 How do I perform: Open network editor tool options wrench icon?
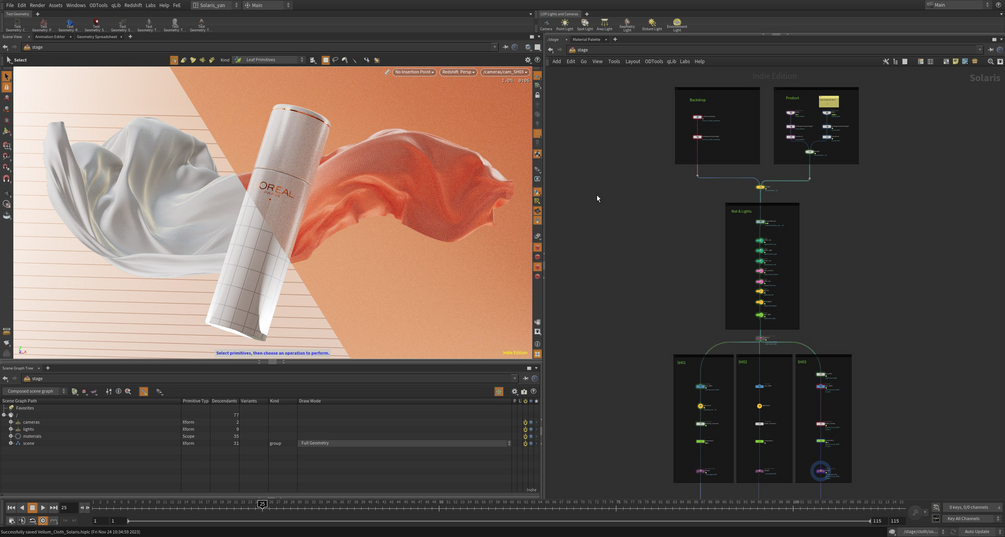pyautogui.click(x=886, y=62)
